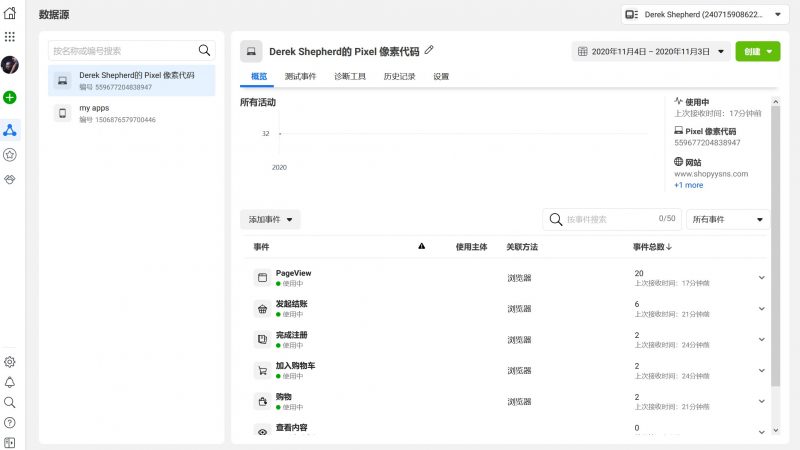800x450 pixels.
Task: Click scrollbar up arrow in events panel
Action: coord(776,102)
